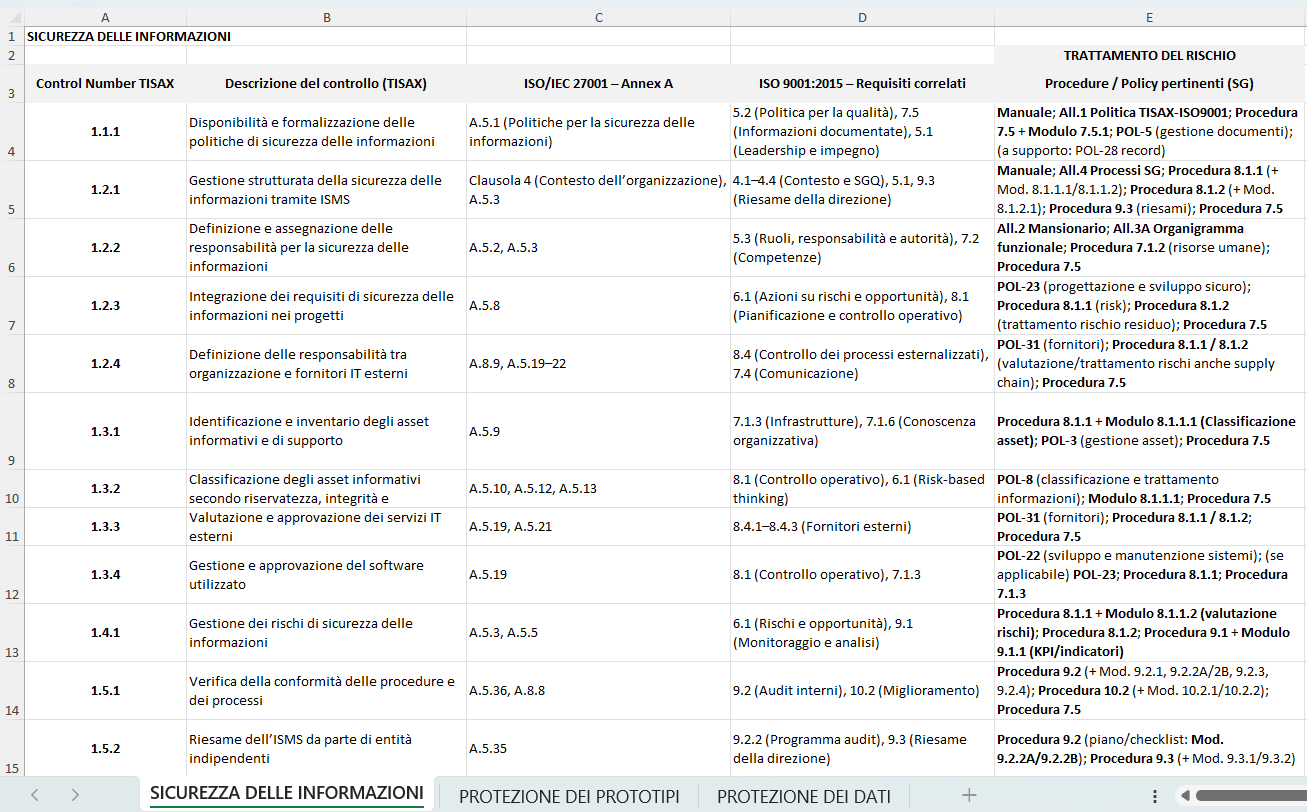Add a new sheet with plus icon

[x=968, y=795]
